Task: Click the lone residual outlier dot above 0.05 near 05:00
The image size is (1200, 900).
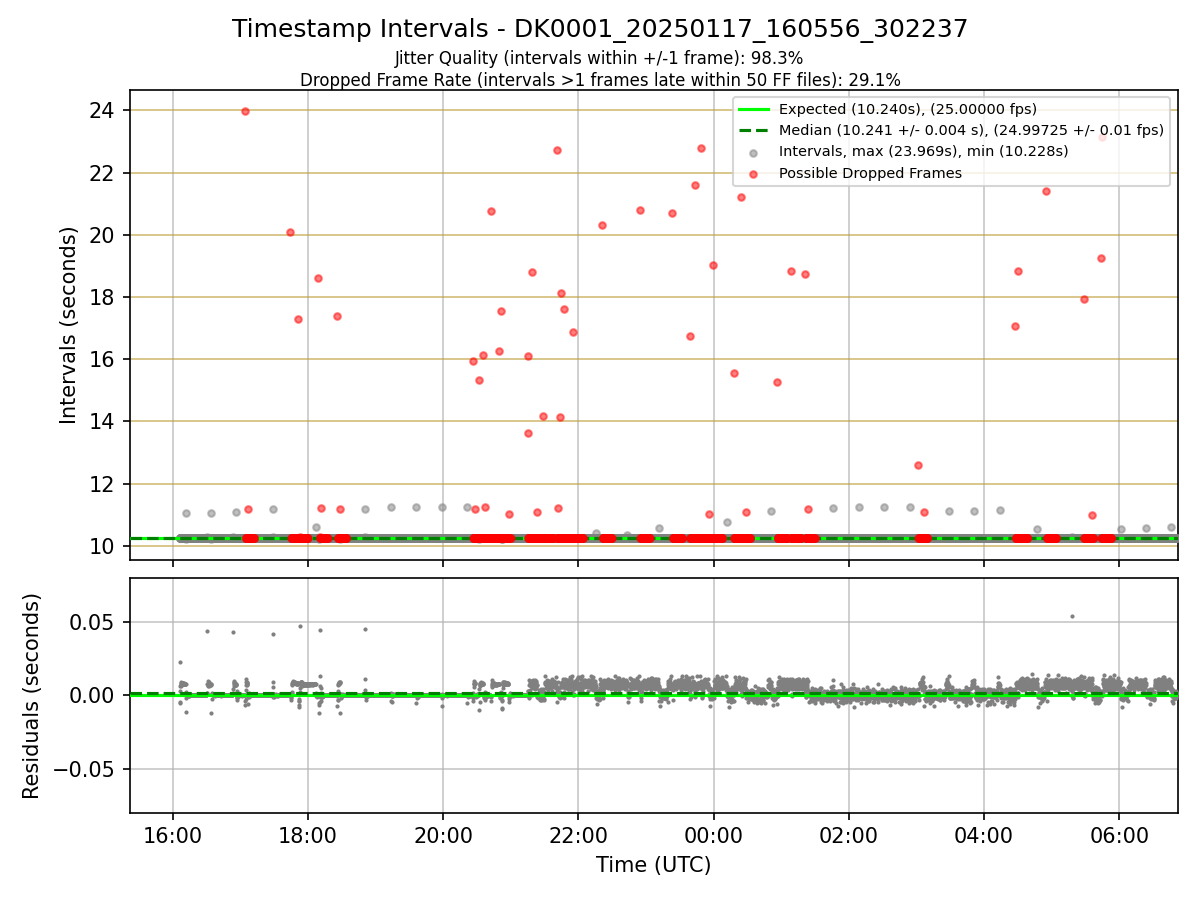Action: 1072,616
